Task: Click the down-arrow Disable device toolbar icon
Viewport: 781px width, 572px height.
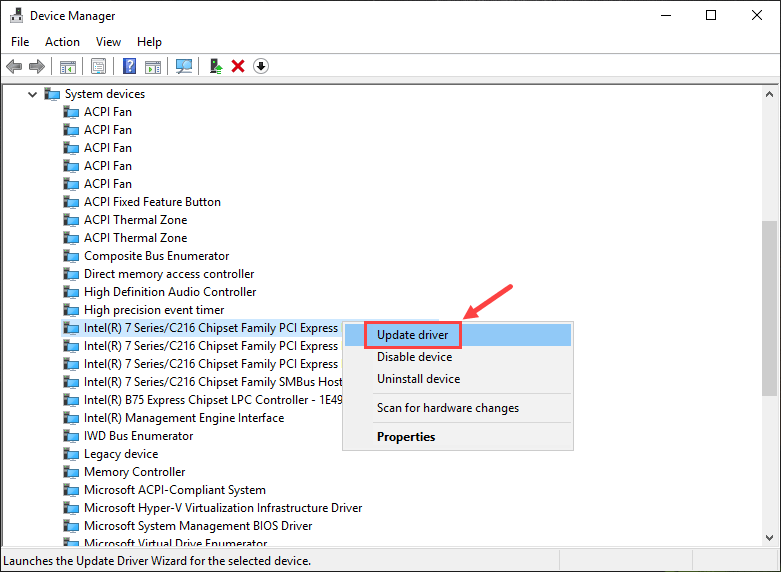Action: pos(261,66)
